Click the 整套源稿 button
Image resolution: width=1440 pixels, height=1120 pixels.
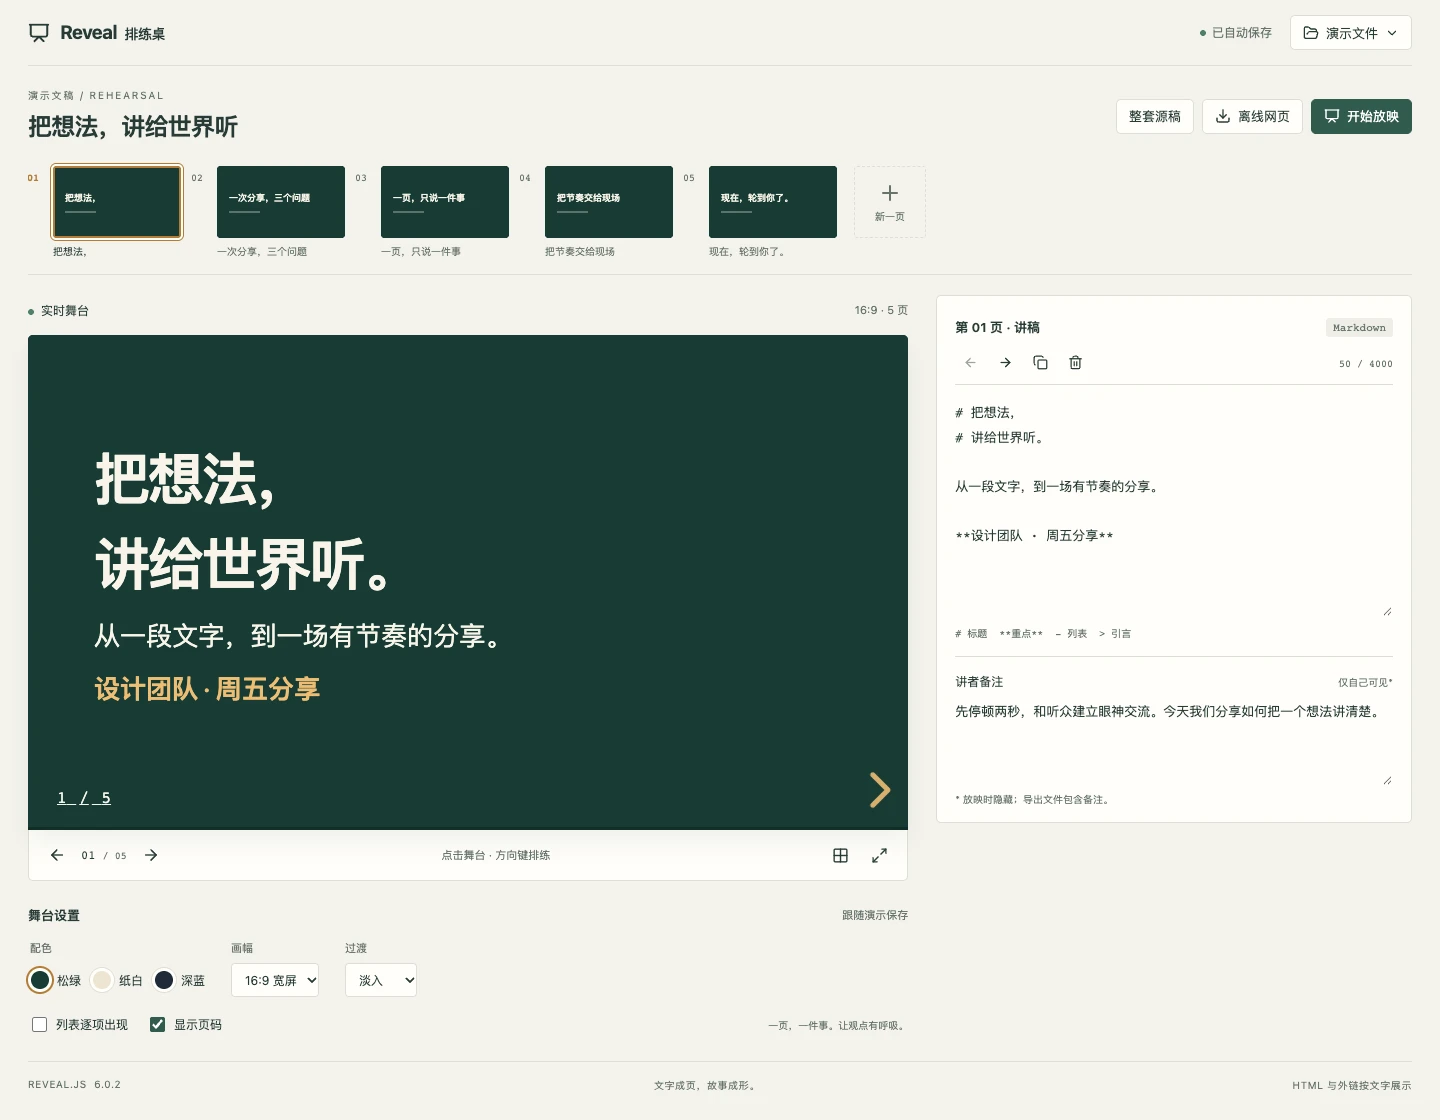(x=1154, y=116)
